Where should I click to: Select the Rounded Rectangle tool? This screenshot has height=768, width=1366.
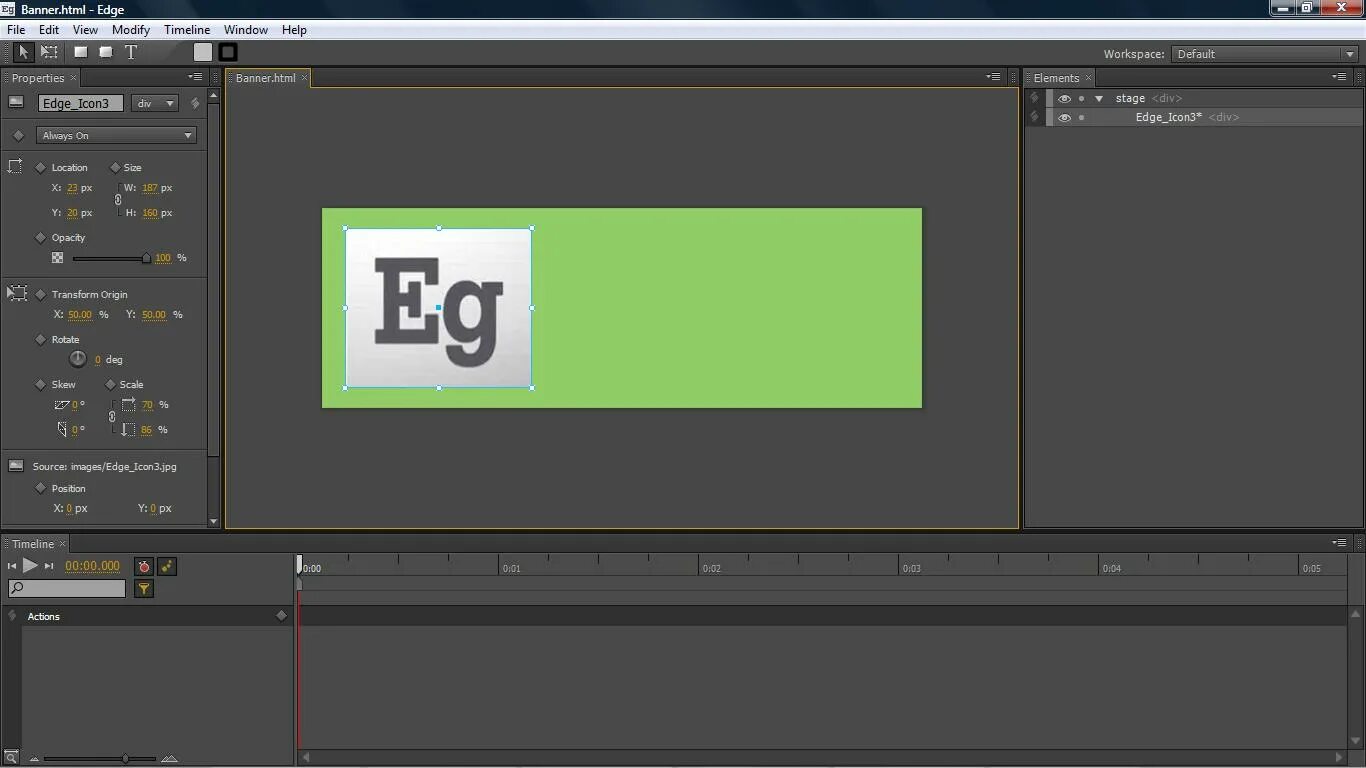105,52
